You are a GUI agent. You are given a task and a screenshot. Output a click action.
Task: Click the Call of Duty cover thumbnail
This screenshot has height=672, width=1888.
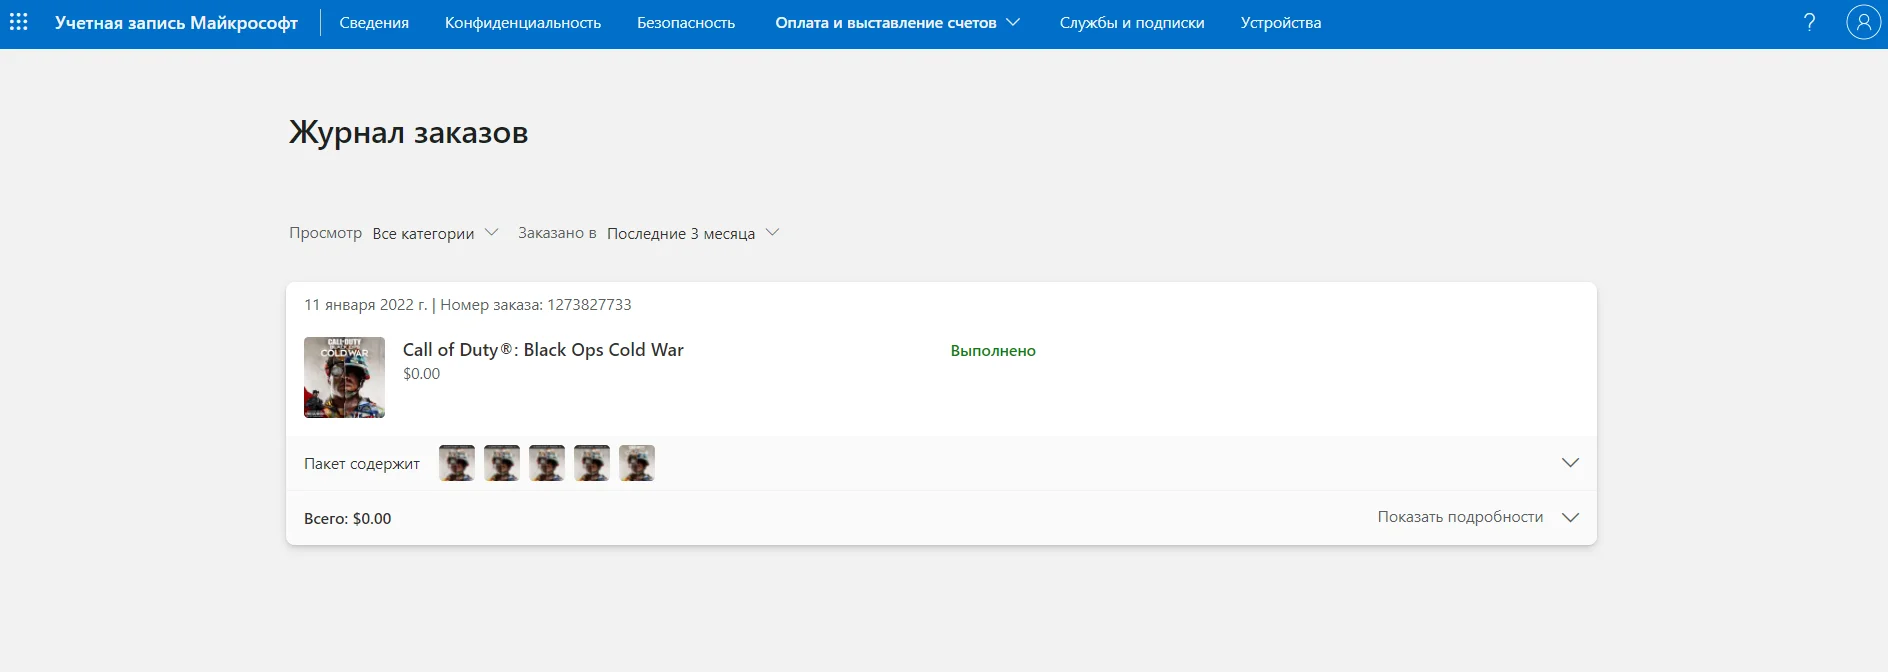point(344,377)
